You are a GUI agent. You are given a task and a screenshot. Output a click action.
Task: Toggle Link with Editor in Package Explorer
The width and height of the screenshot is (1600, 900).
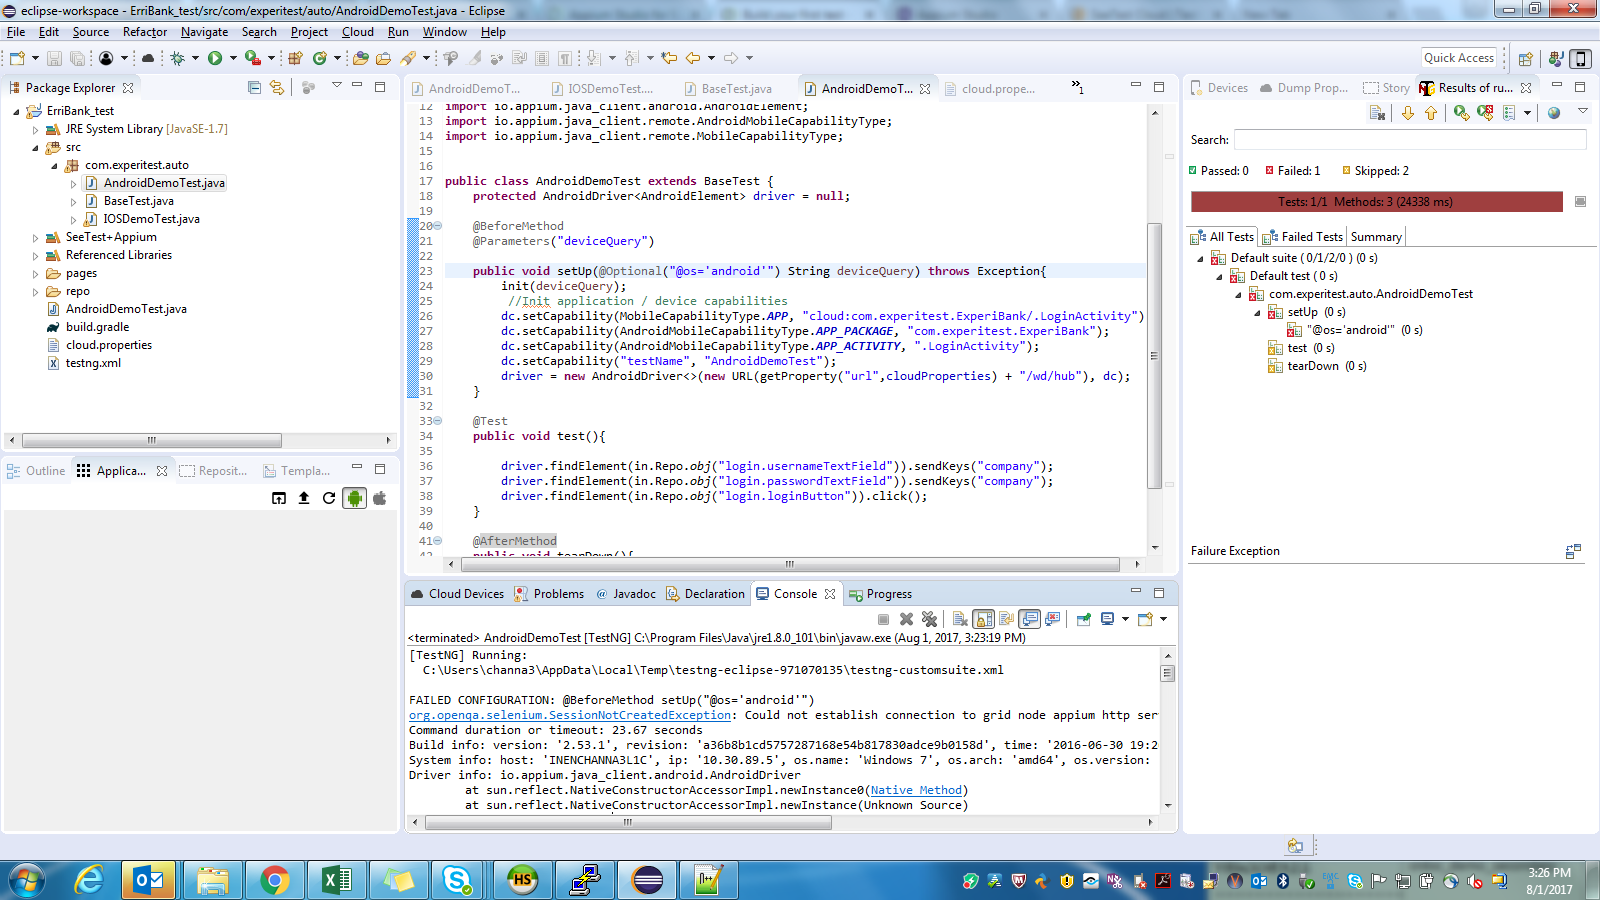(277, 88)
